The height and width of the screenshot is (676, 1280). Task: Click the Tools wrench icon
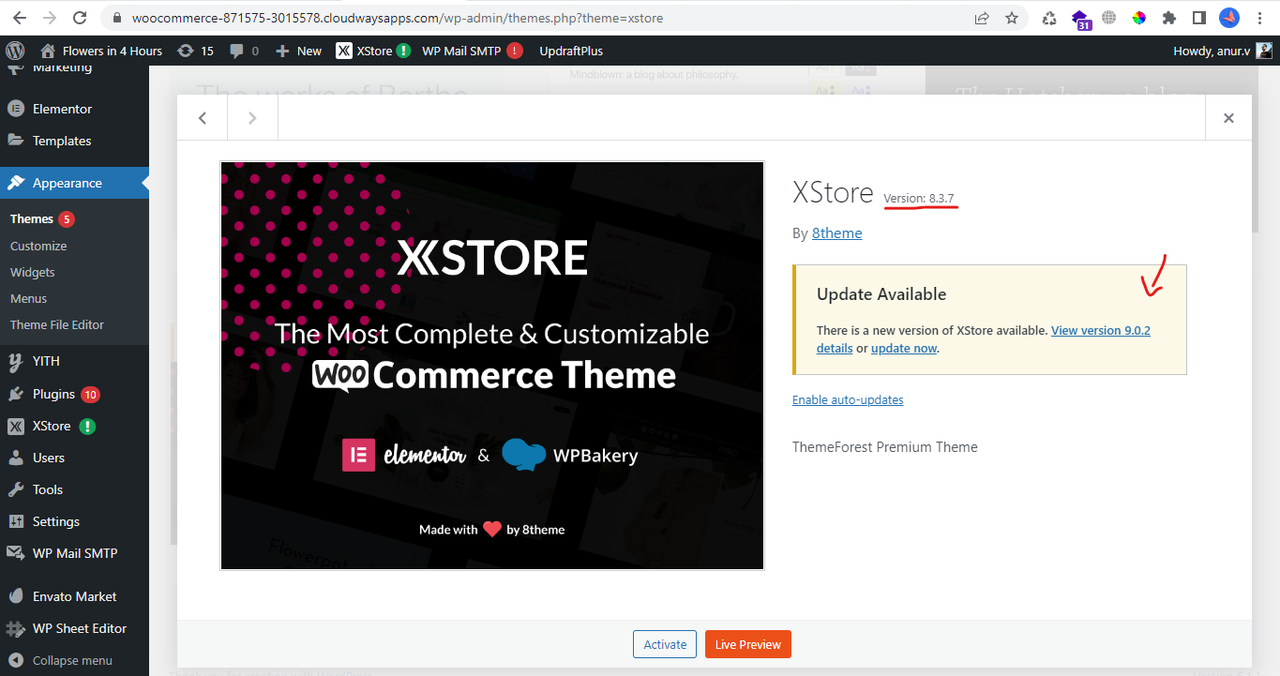[x=16, y=490]
